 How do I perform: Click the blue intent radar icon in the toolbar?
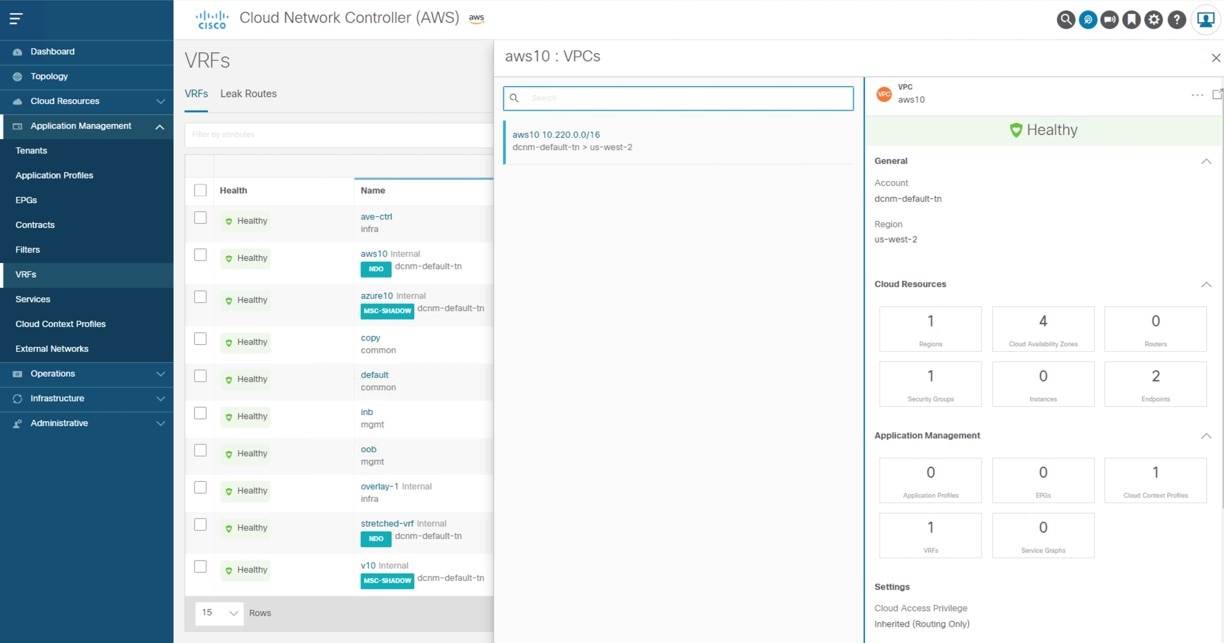point(1088,19)
